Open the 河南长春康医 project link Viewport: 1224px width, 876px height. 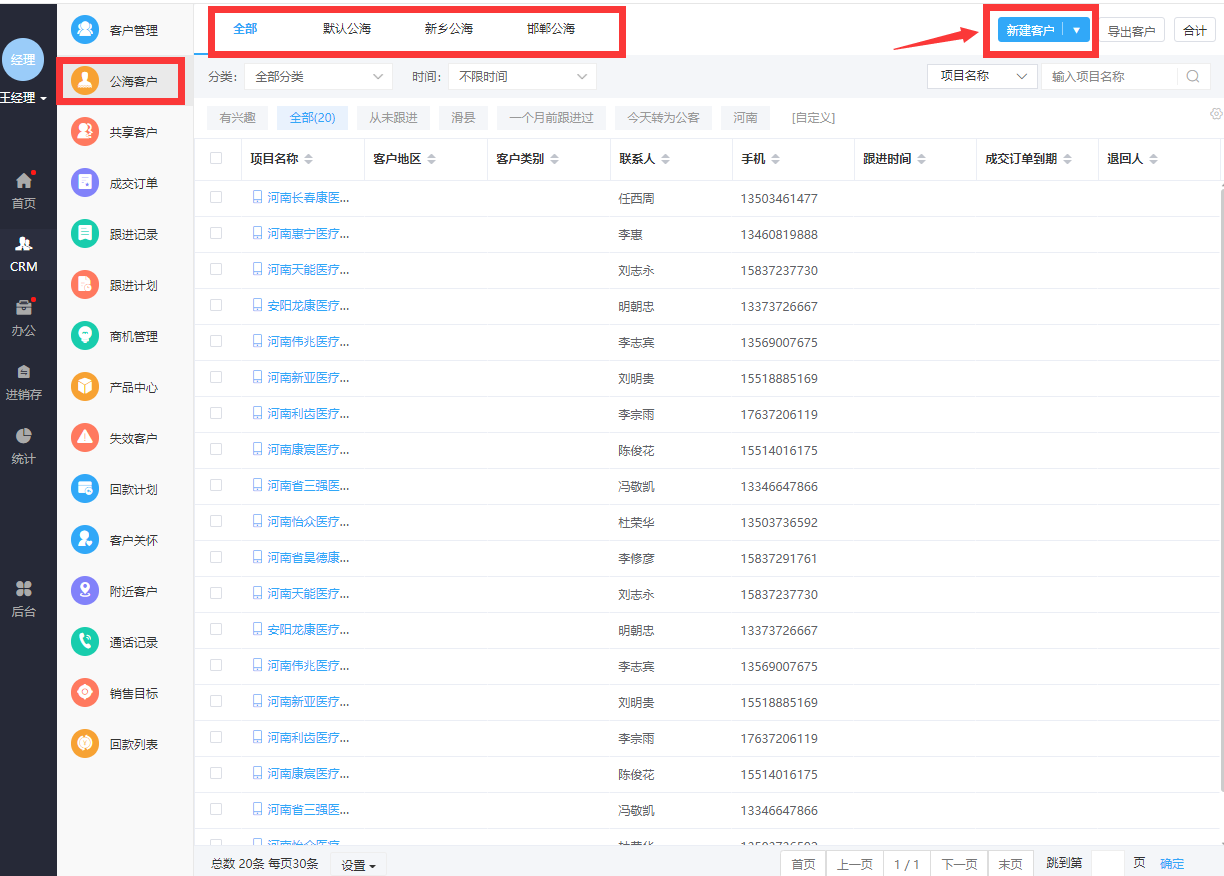[308, 197]
